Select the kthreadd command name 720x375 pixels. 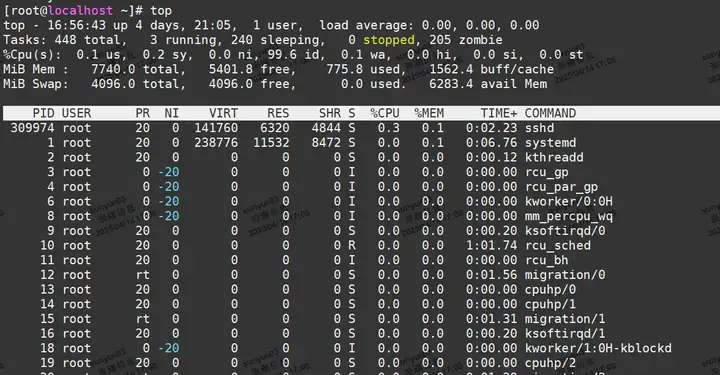pos(554,157)
